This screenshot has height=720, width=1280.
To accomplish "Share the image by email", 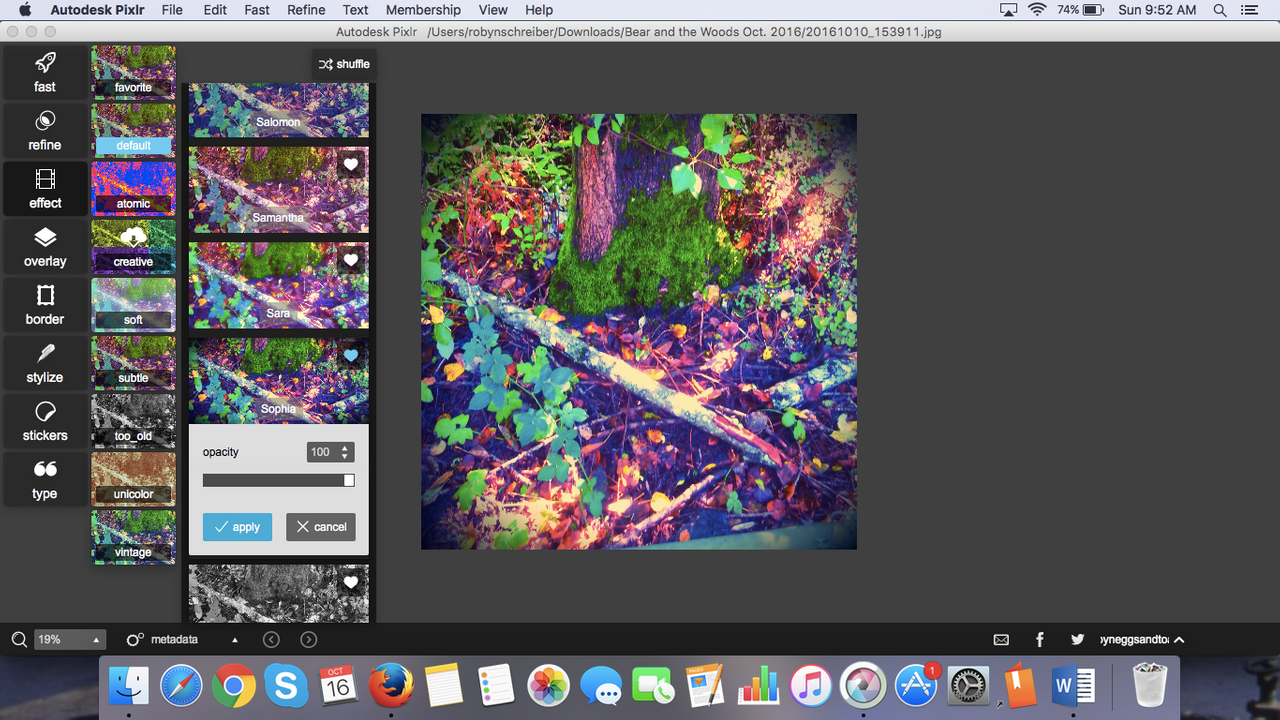I will pyautogui.click(x=1001, y=640).
